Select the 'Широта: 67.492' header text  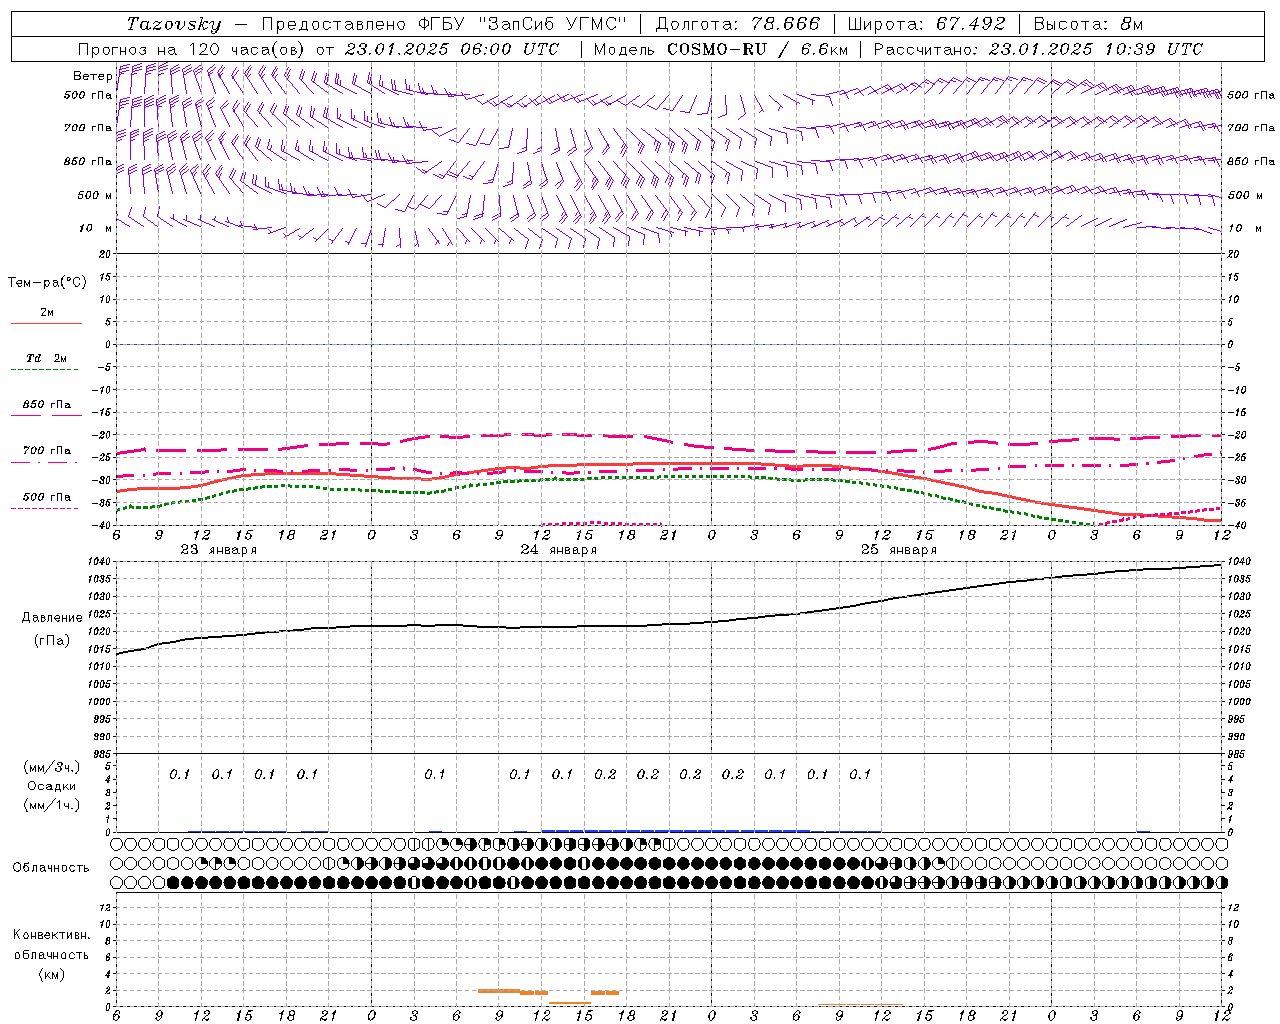pyautogui.click(x=927, y=24)
